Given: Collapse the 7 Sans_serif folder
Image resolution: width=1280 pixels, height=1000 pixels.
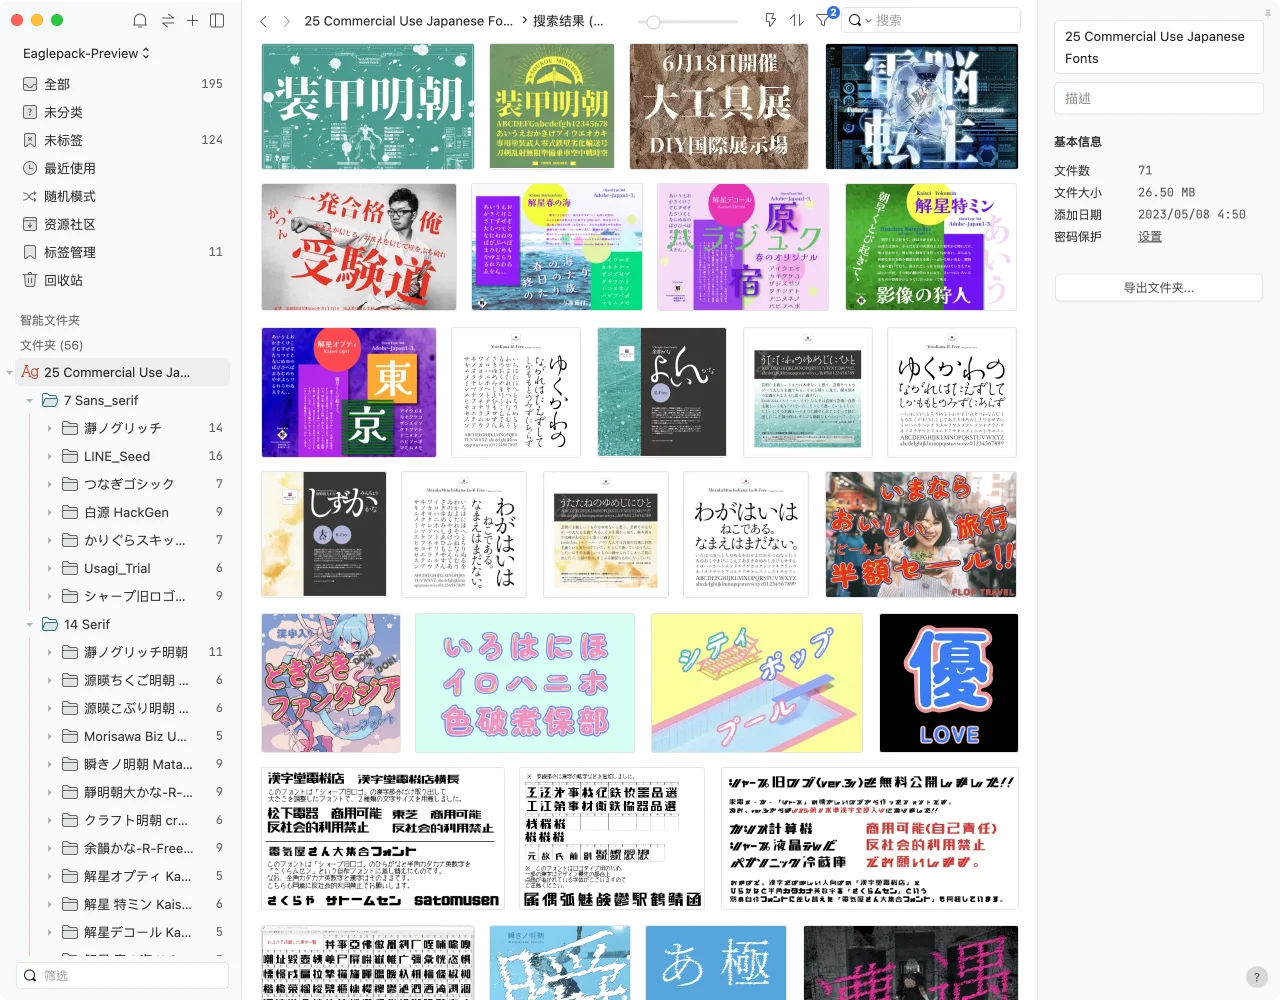Looking at the screenshot, I should (30, 400).
